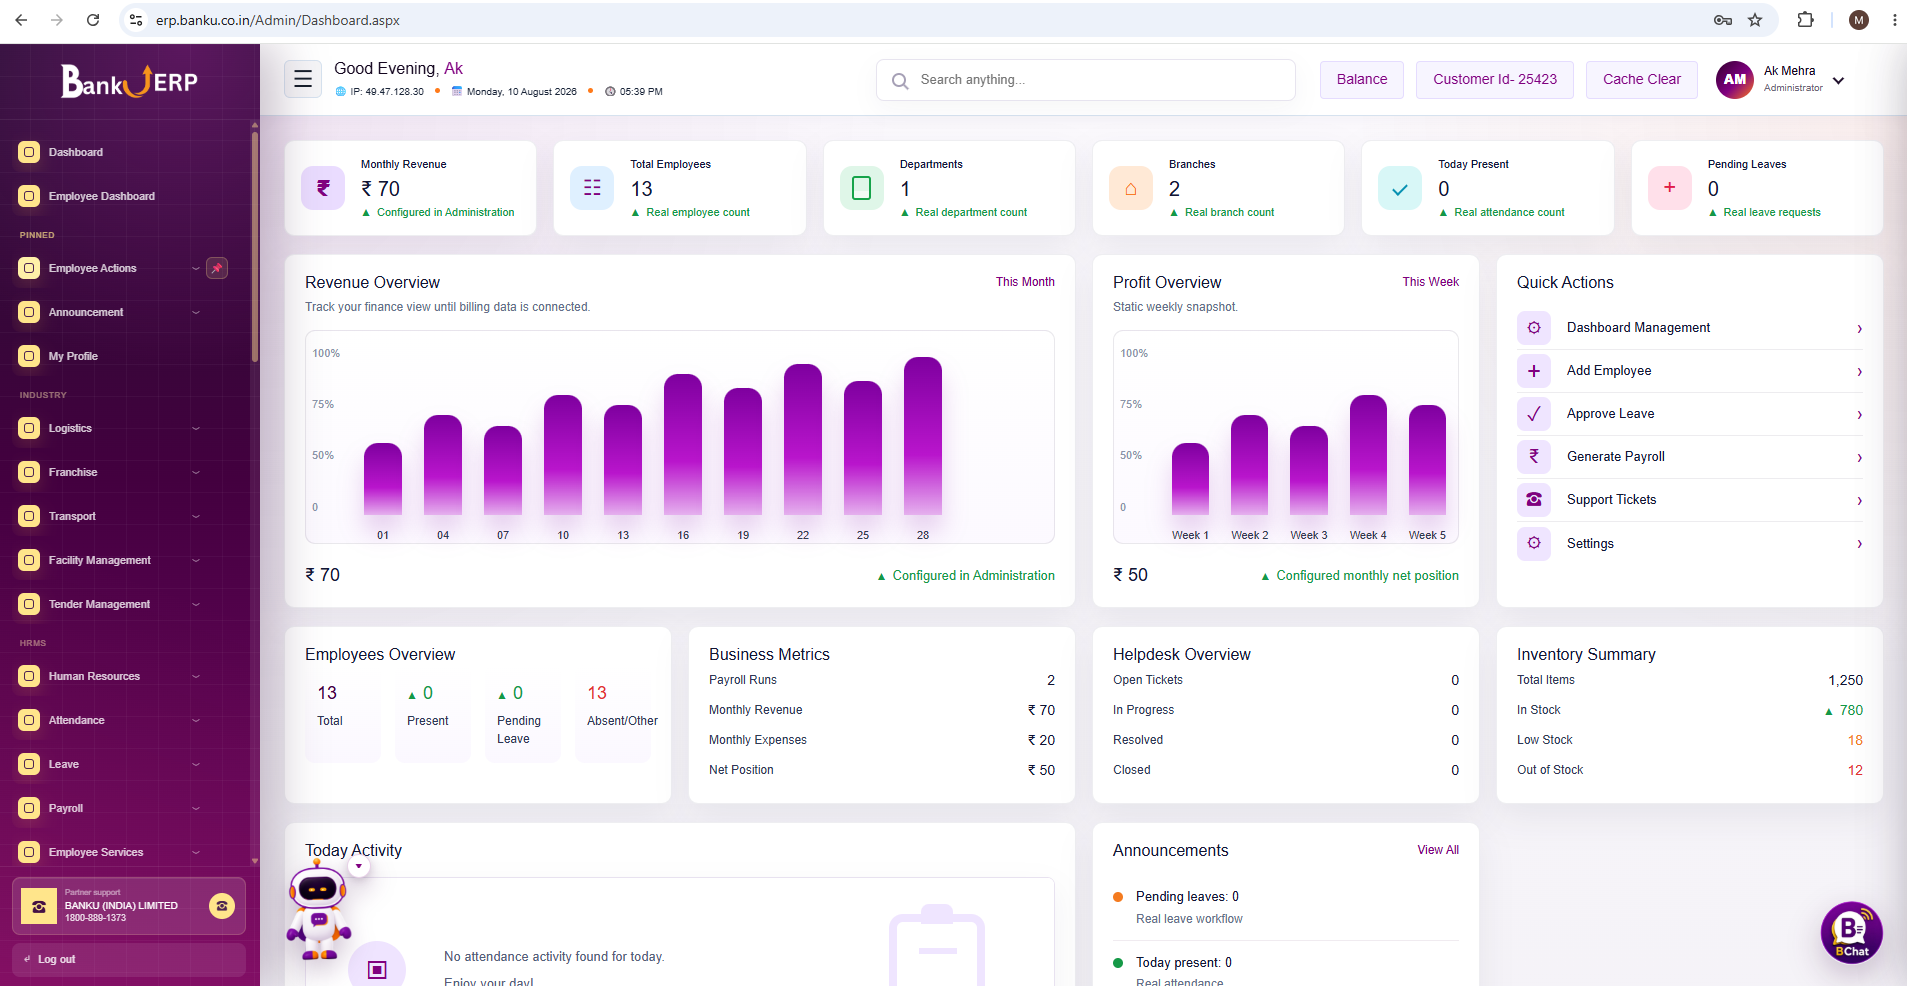Click the BankU ERP logo
The height and width of the screenshot is (986, 1907).
(x=130, y=81)
